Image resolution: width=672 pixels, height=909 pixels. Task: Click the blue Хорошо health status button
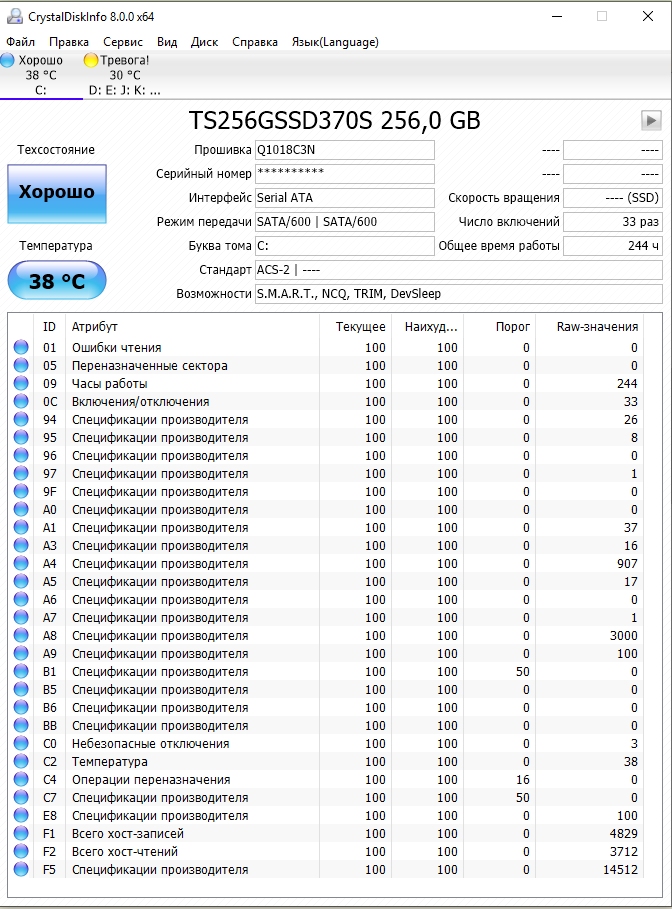point(57,194)
